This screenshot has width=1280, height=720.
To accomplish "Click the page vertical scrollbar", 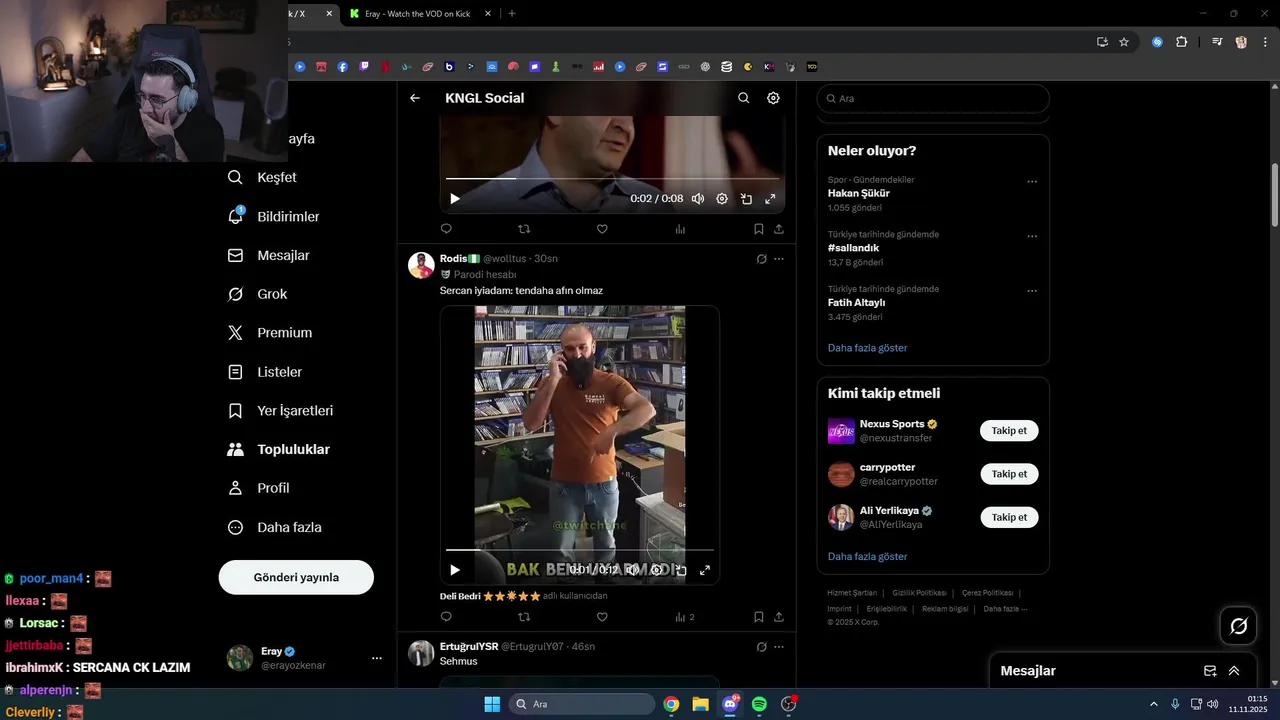I will (1275, 195).
